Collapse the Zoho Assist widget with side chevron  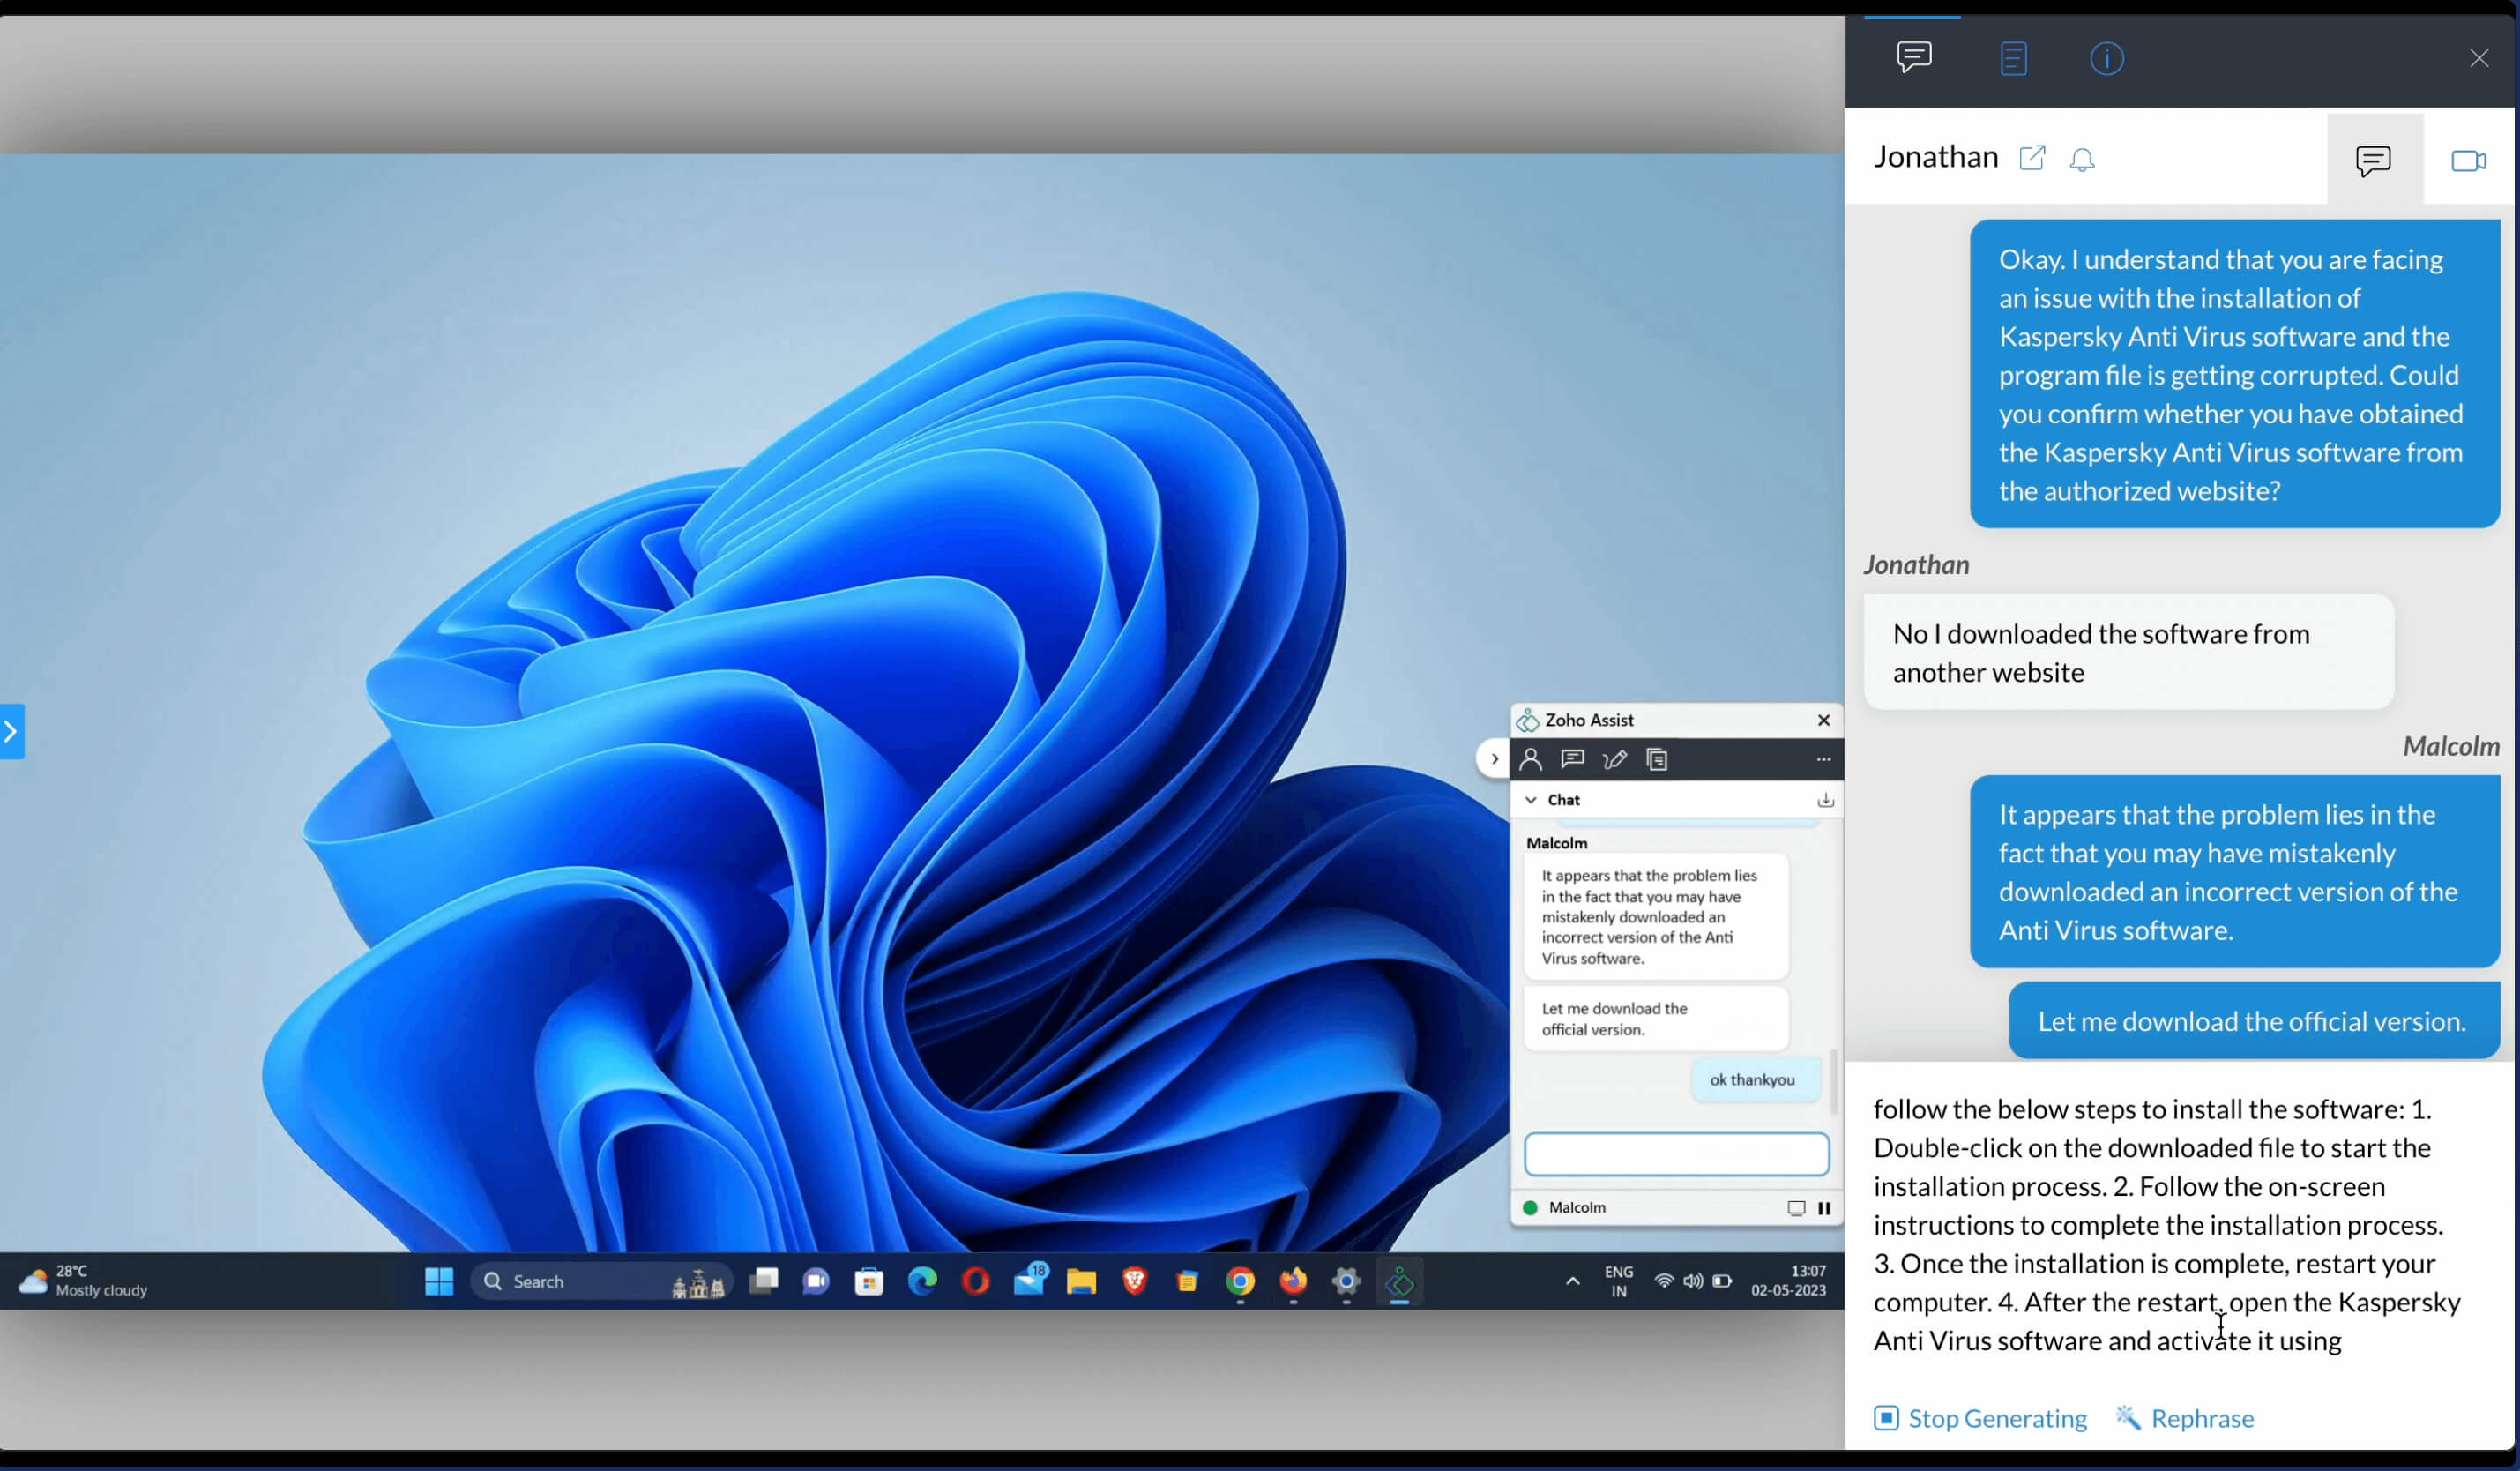point(1494,758)
